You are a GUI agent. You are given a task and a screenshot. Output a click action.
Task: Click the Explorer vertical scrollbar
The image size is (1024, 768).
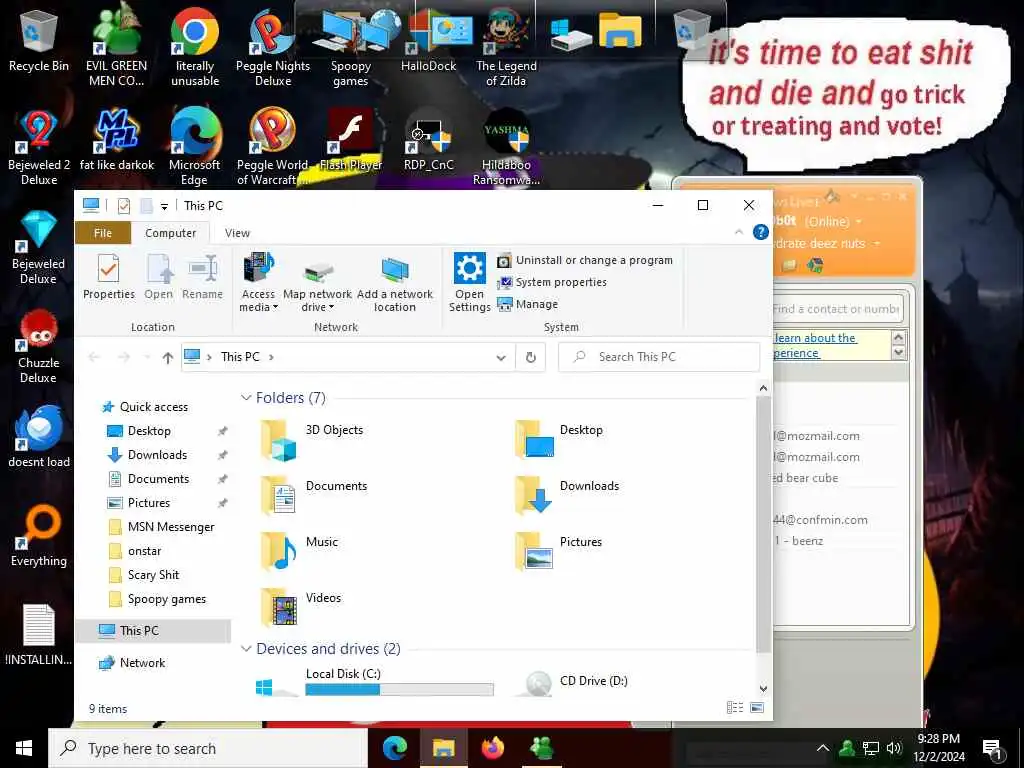(763, 524)
